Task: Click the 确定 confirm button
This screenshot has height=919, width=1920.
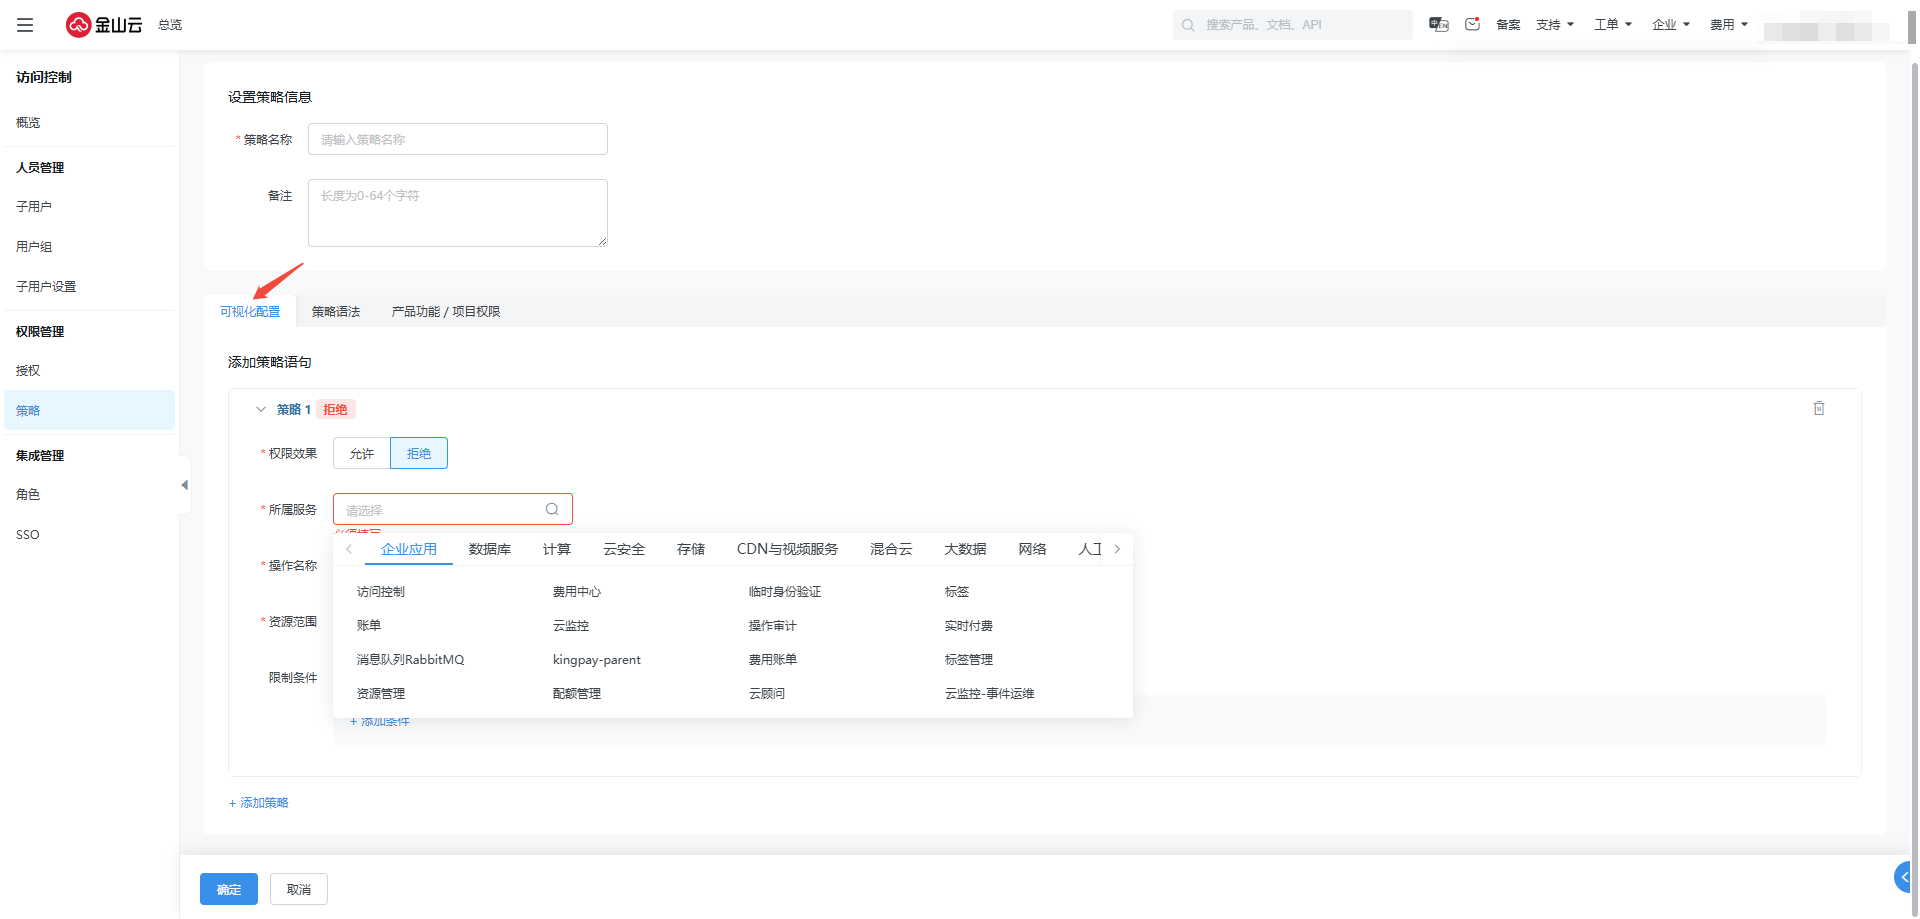Action: point(229,889)
